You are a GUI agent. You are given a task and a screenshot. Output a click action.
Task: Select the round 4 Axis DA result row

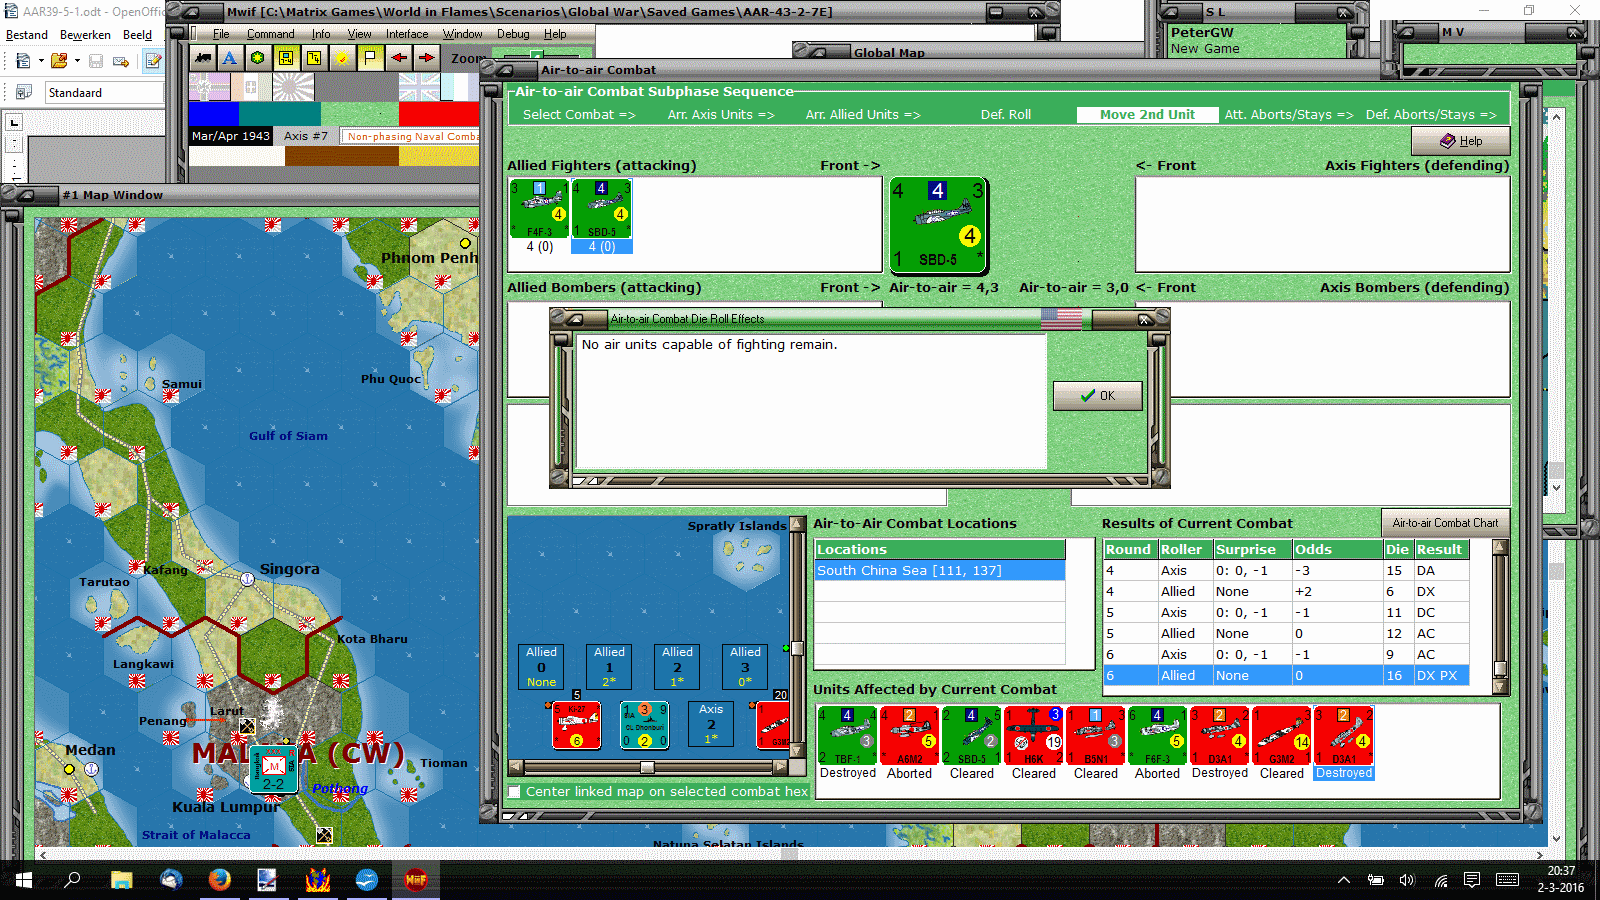pyautogui.click(x=1286, y=571)
